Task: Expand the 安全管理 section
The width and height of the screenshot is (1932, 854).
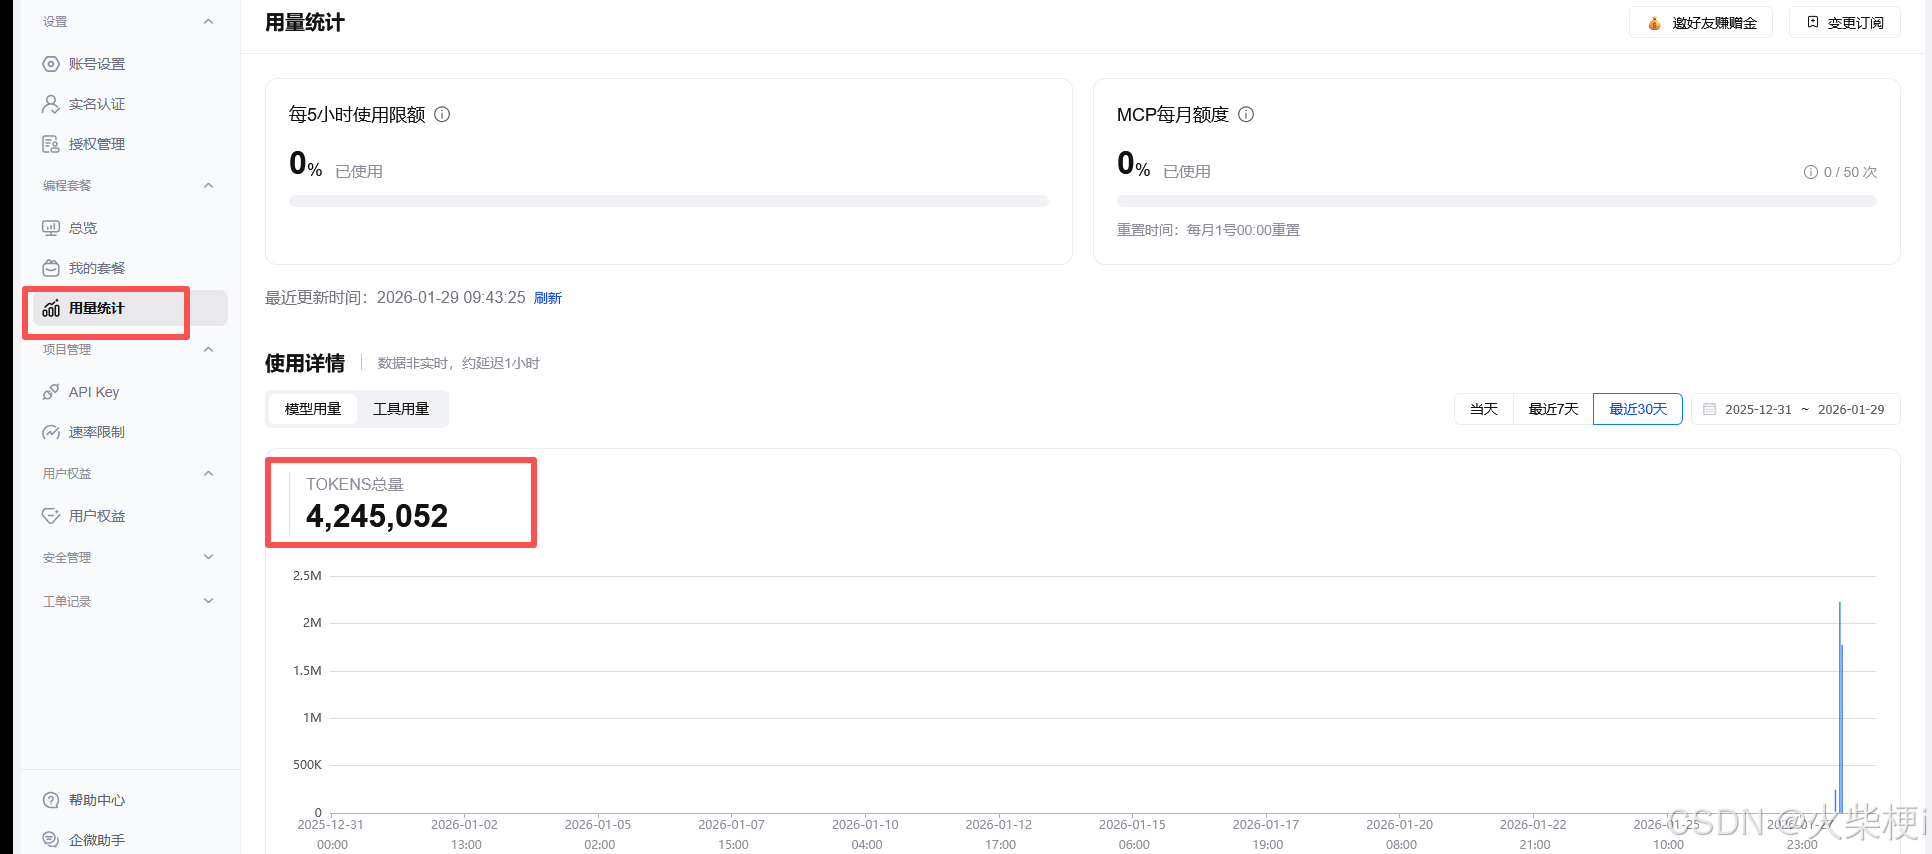Action: [x=208, y=557]
